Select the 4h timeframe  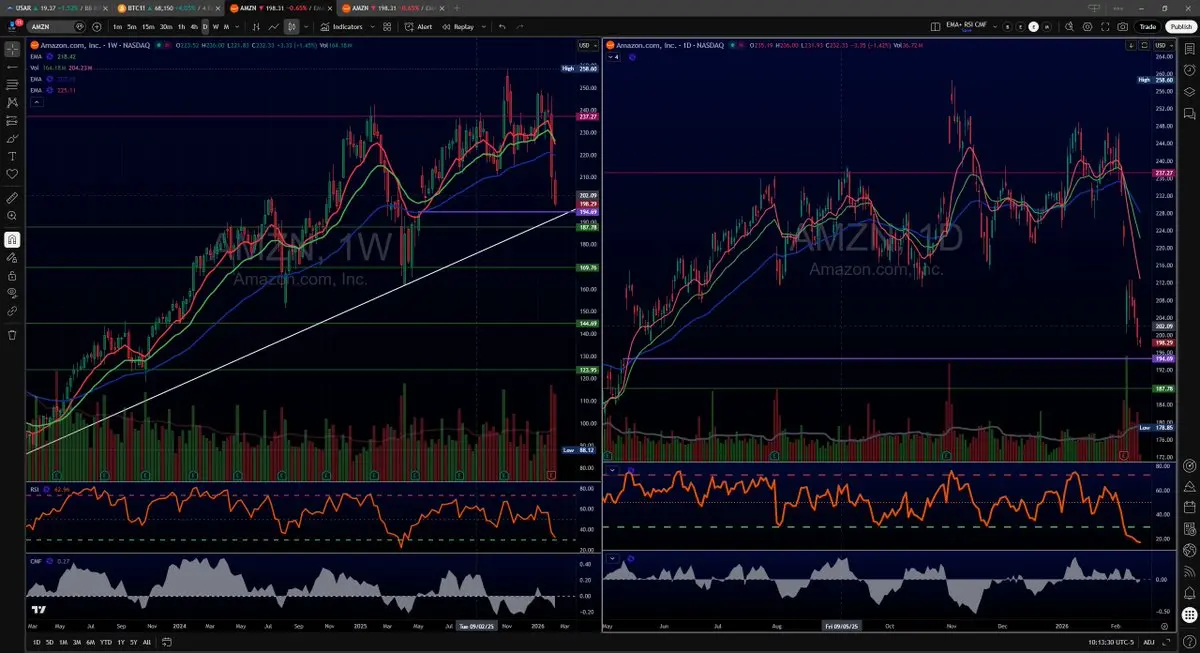[194, 25]
